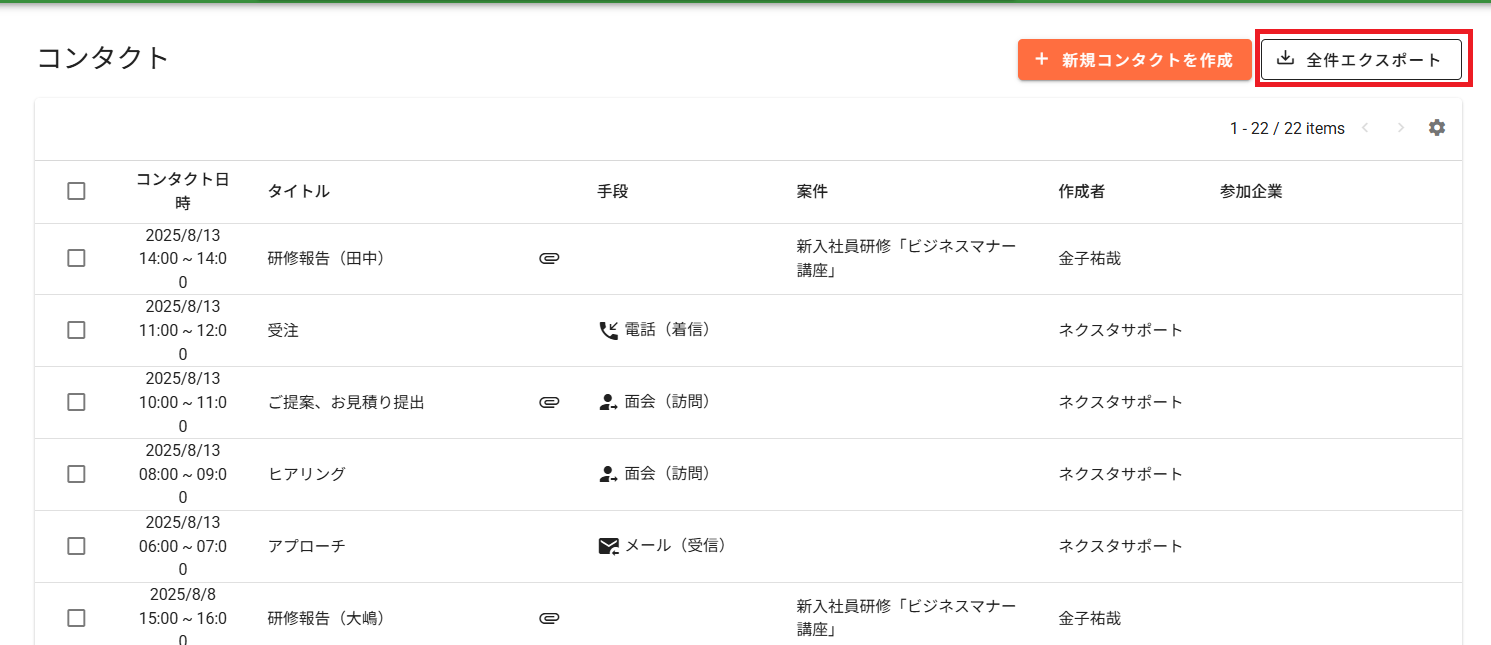Click paperclip attachment icon for 研修報告（田中）

(548, 258)
